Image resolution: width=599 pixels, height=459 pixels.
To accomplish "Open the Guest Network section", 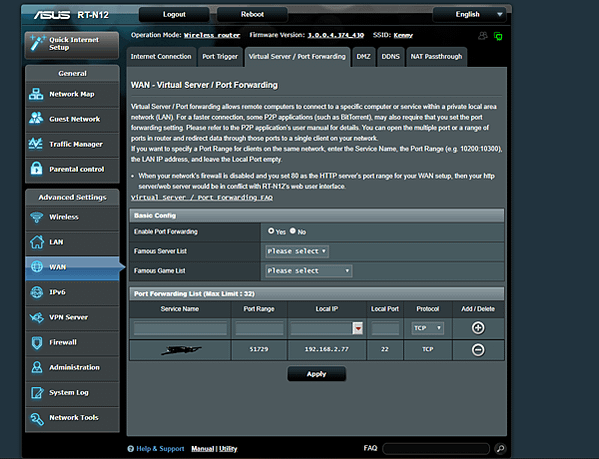I will (x=72, y=119).
